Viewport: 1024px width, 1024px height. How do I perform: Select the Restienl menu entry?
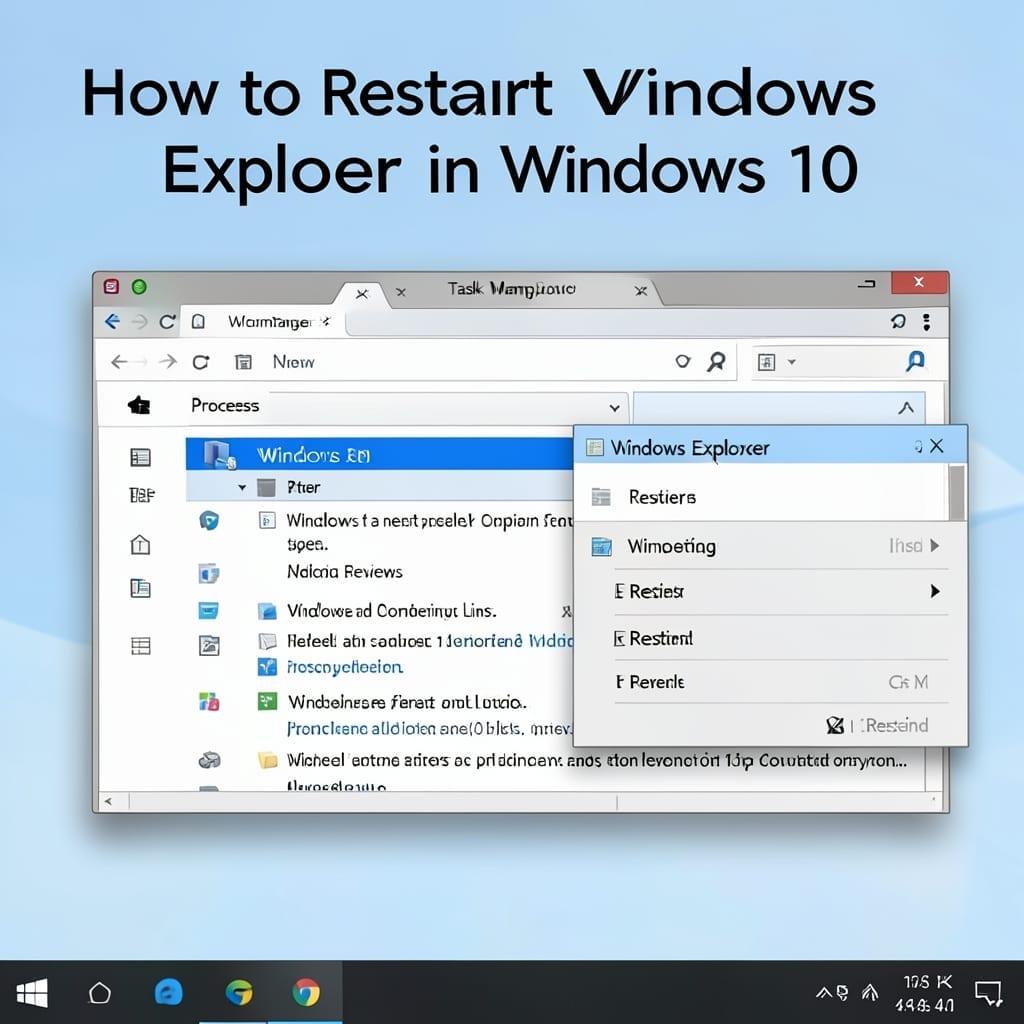point(660,638)
